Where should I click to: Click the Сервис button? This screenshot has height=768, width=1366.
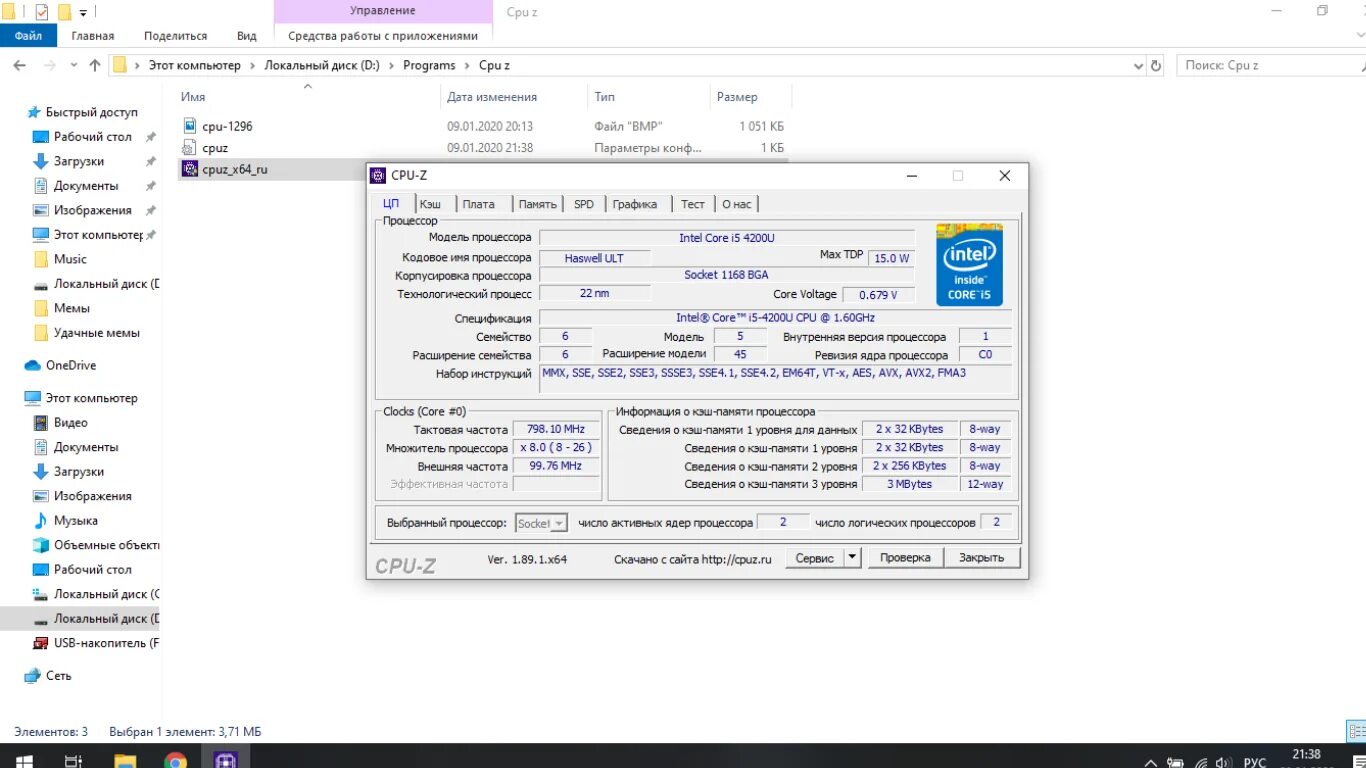[815, 558]
